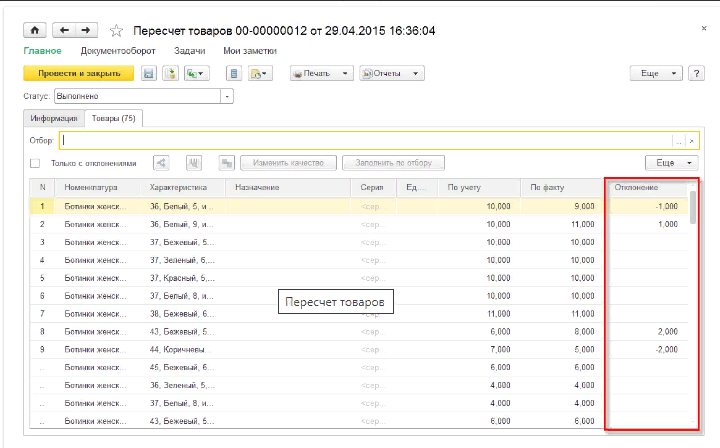The image size is (720, 448).
Task: Open the help question mark button
Action: tap(698, 73)
